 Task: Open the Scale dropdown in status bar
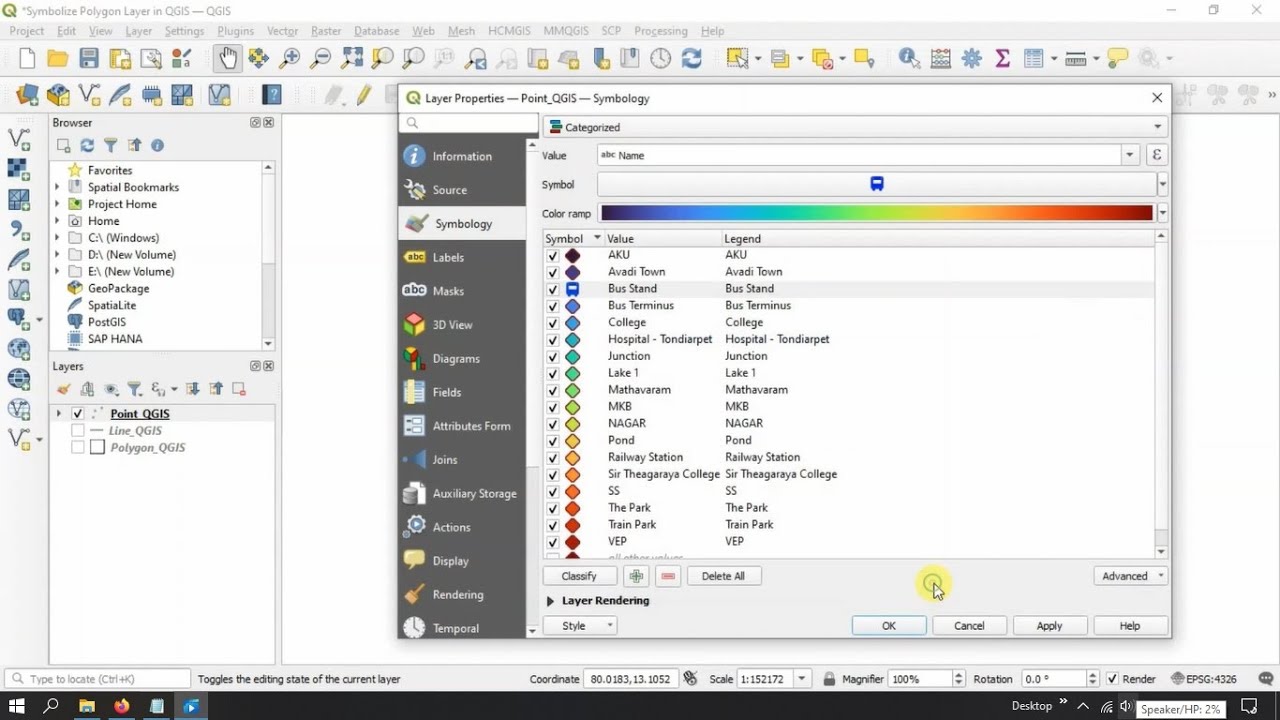pyautogui.click(x=802, y=679)
